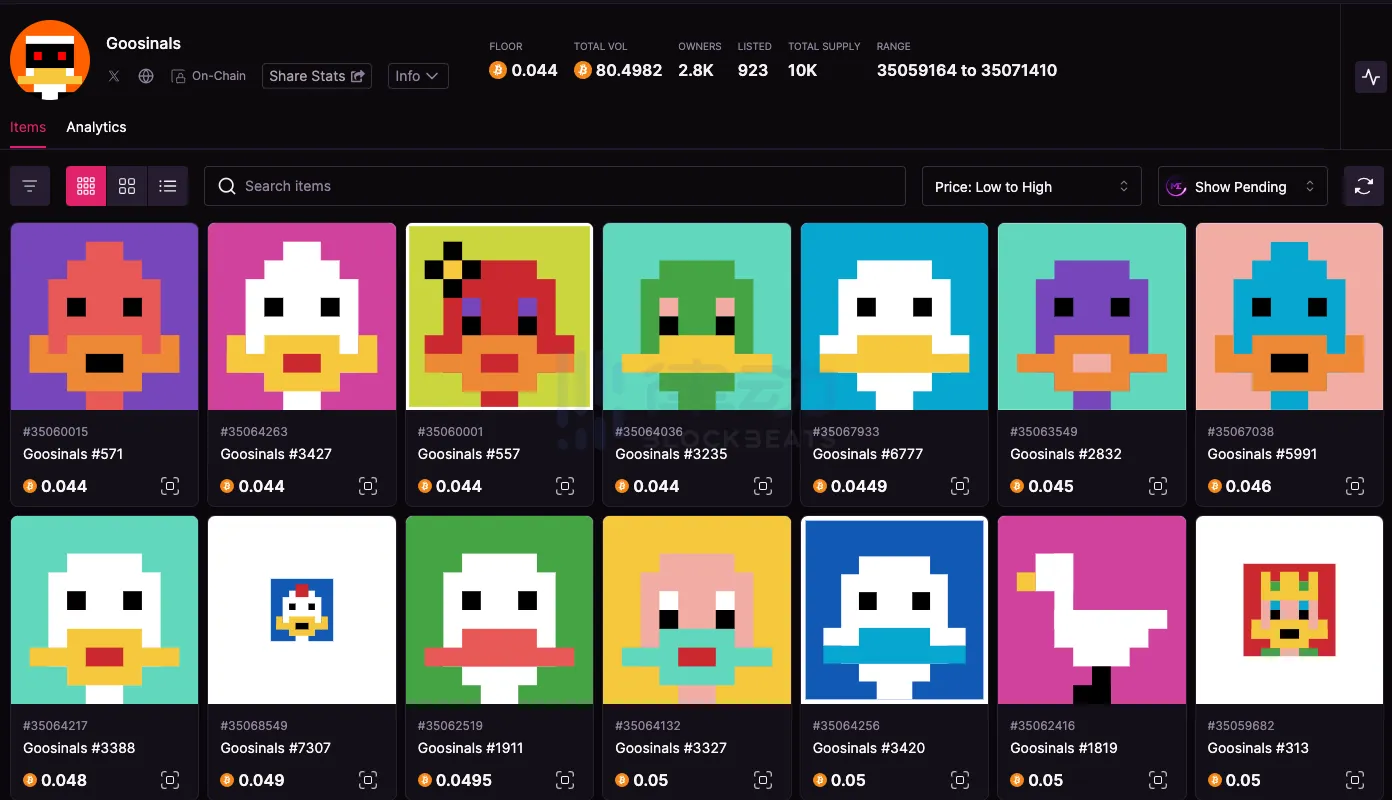1392x800 pixels.
Task: Open the Goosinals #1819 goose thumbnail
Action: (1091, 610)
